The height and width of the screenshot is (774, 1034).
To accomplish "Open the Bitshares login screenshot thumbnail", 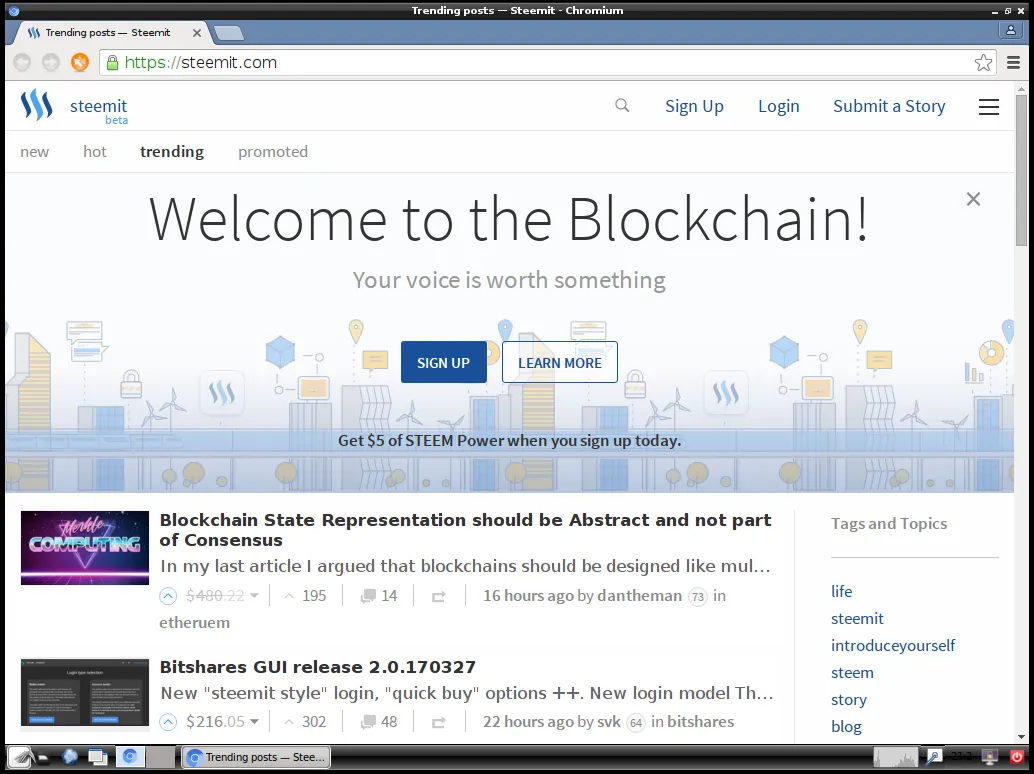I will 84,692.
